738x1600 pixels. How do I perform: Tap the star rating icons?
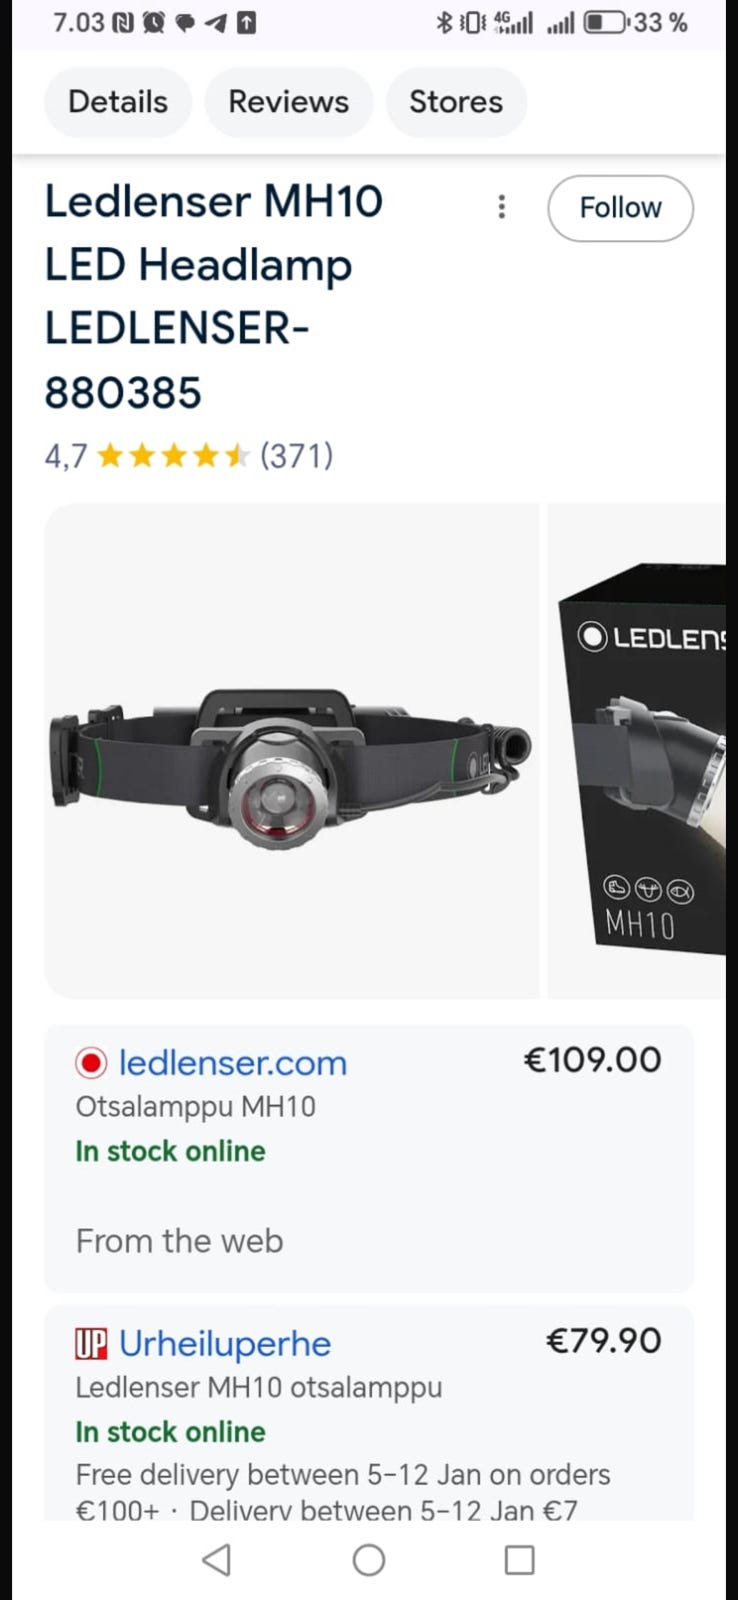[174, 456]
